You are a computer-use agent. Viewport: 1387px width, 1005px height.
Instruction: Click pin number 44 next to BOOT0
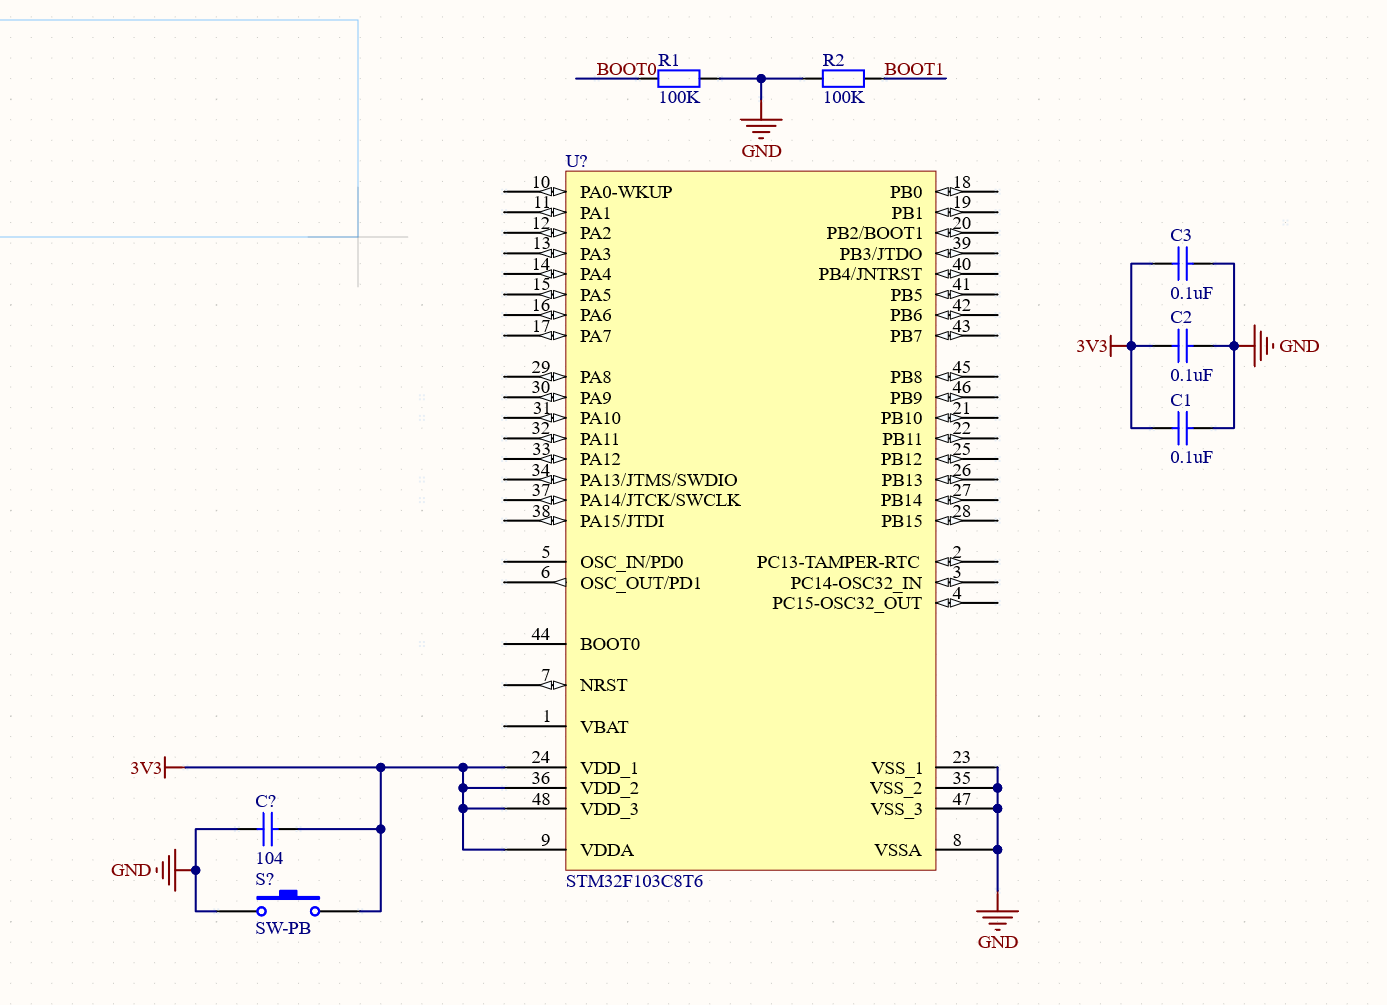(541, 634)
